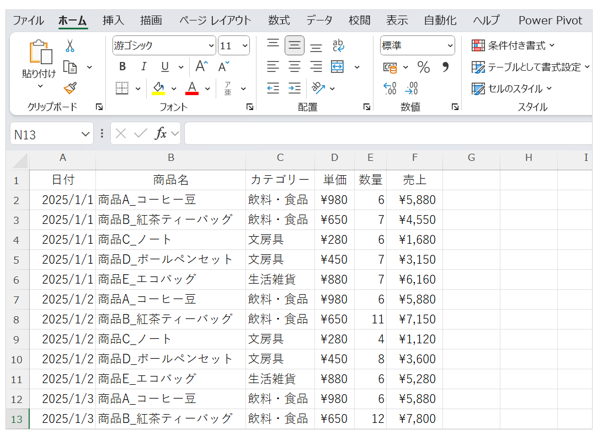Click the text Orientation icon
605x436 pixels.
318,88
